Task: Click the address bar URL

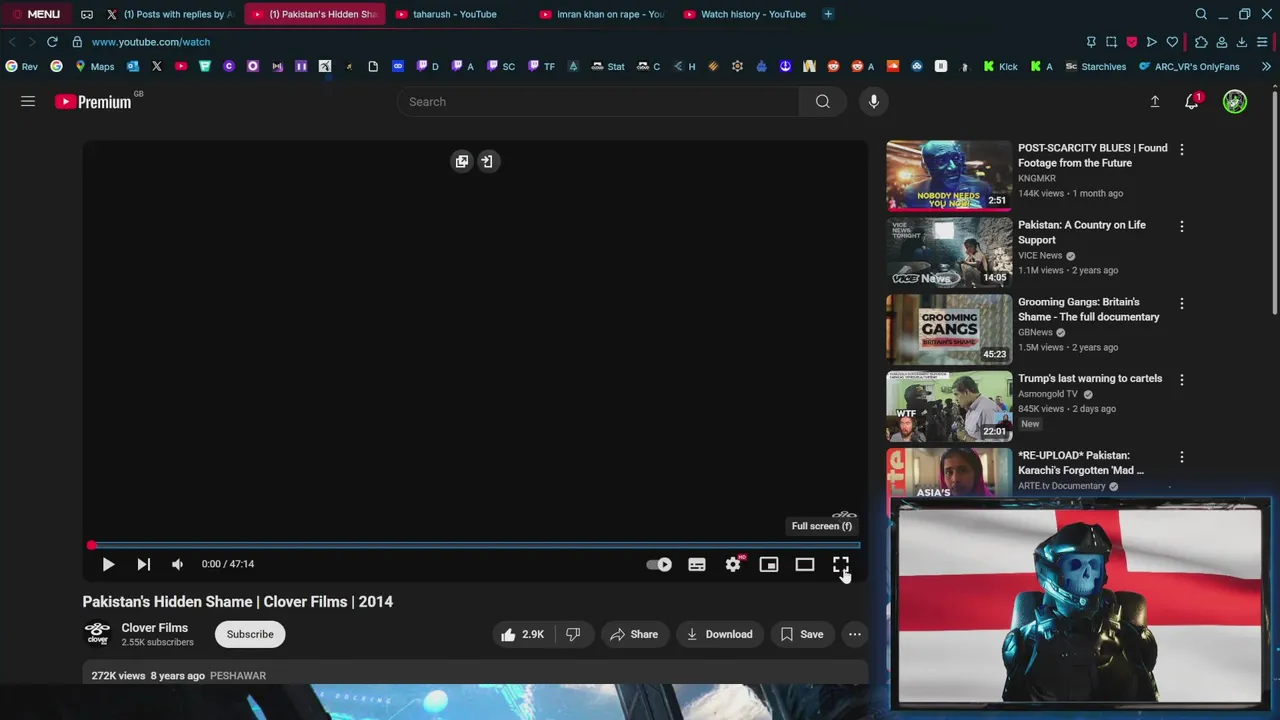Action: click(151, 42)
